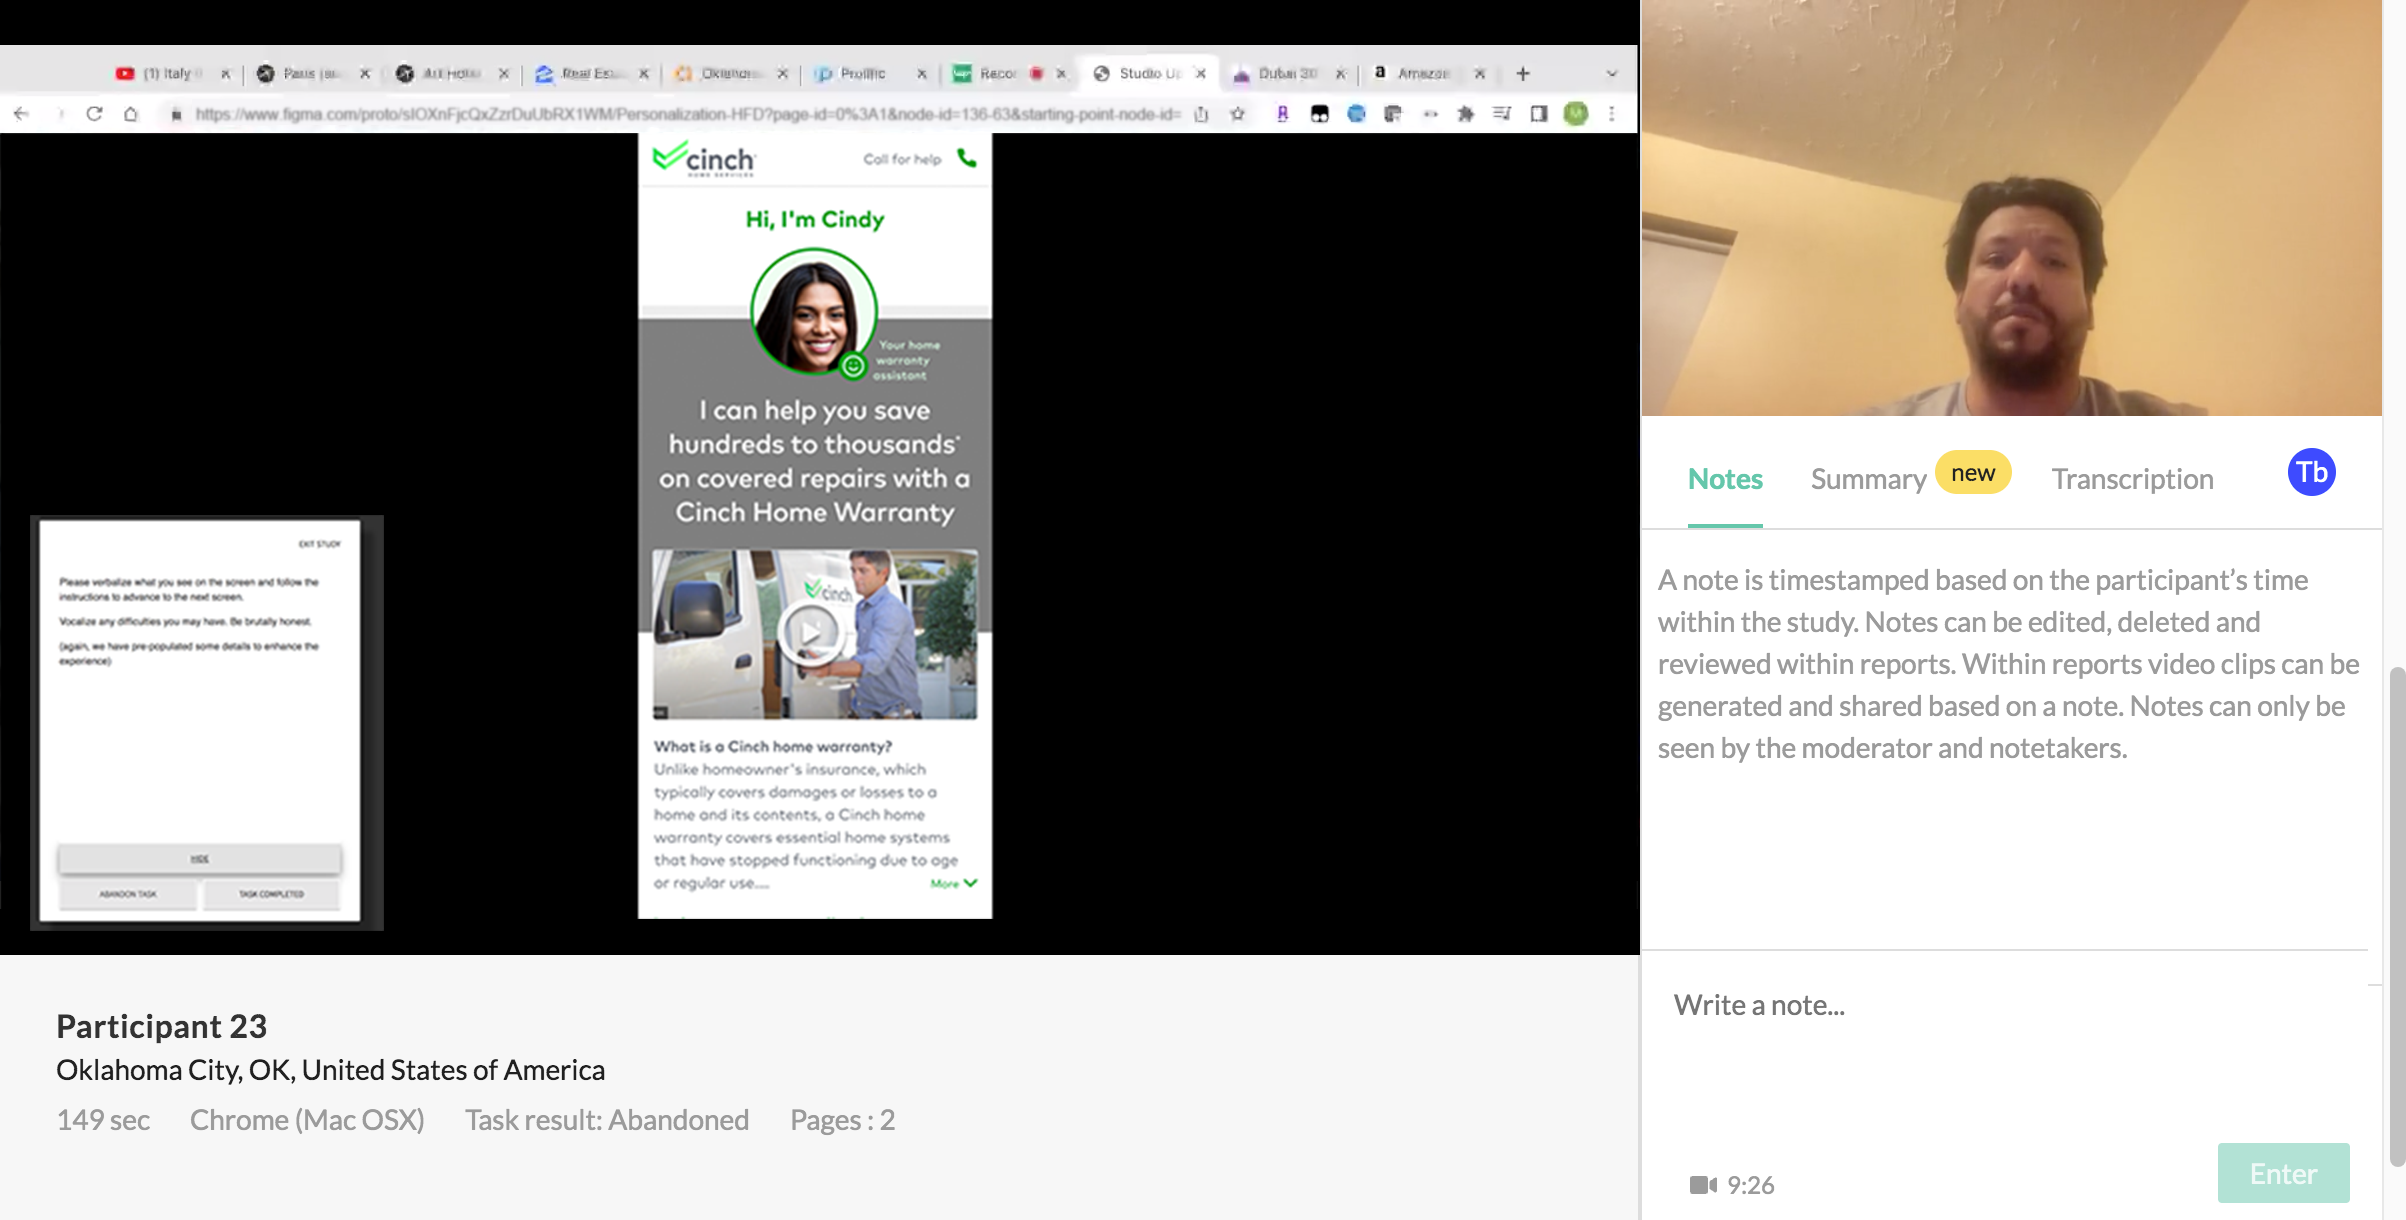
Task: Click the Abandon Task button
Action: point(128,894)
